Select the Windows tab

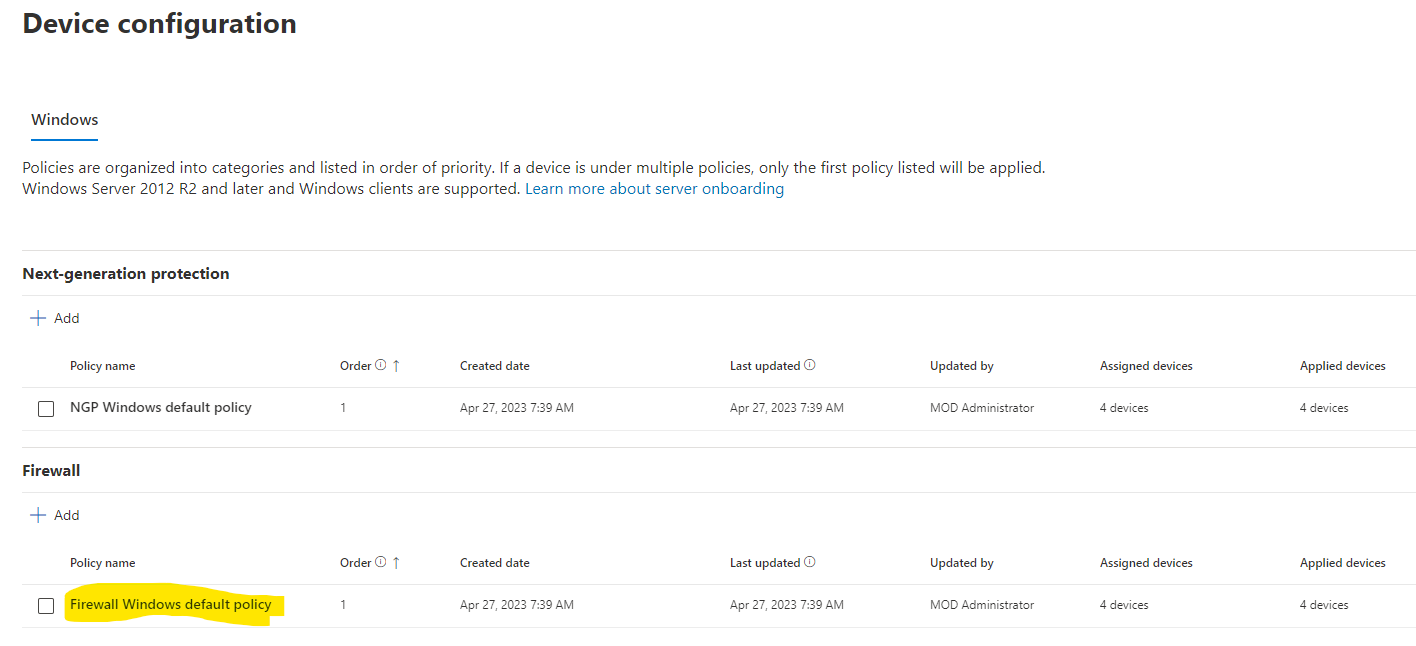pos(64,120)
